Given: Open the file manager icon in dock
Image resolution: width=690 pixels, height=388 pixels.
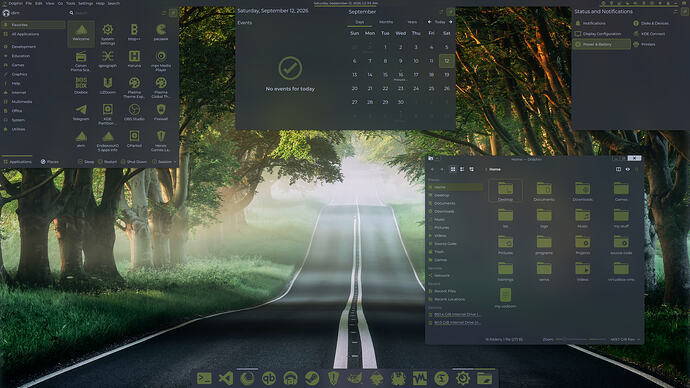Looking at the screenshot, I should pos(484,378).
